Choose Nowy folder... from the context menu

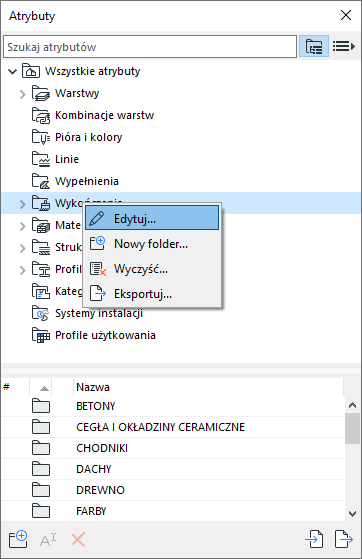coord(152,244)
